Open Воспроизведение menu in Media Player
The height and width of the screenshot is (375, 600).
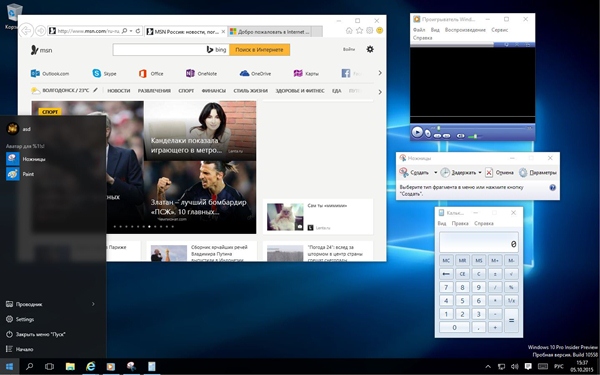click(x=465, y=30)
